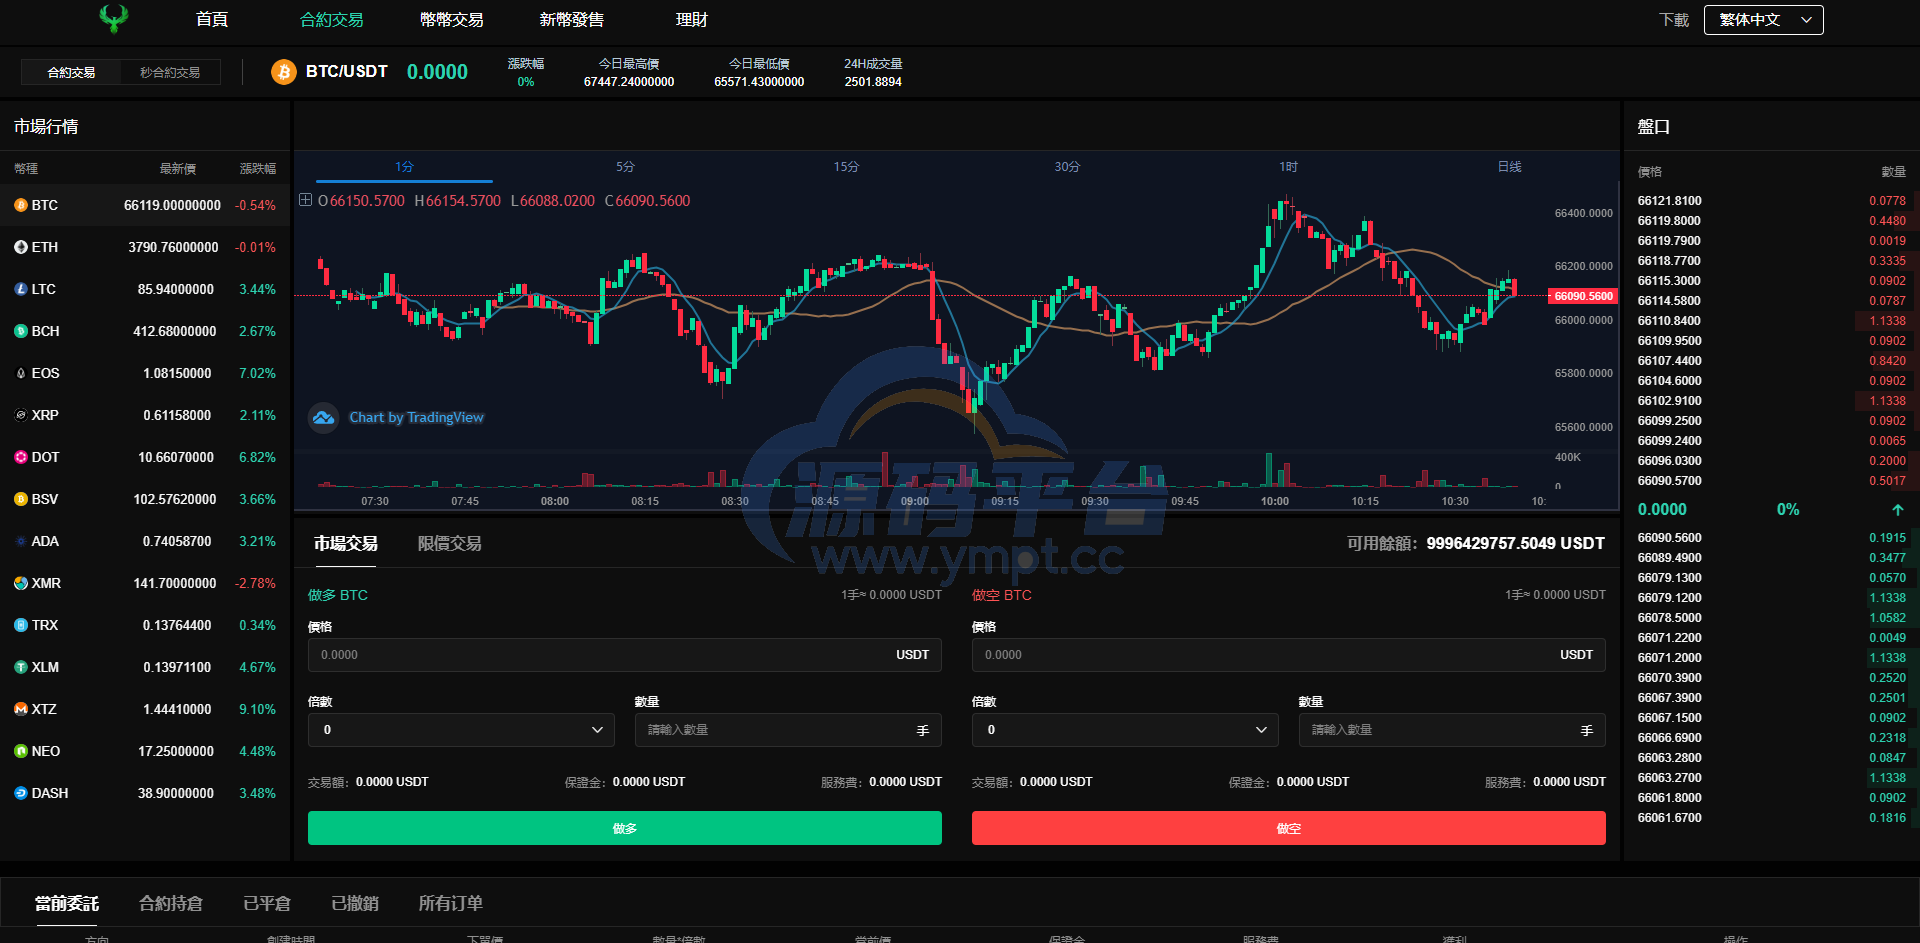Click the LTC coin icon in market list
The image size is (1920, 943).
pyautogui.click(x=20, y=289)
